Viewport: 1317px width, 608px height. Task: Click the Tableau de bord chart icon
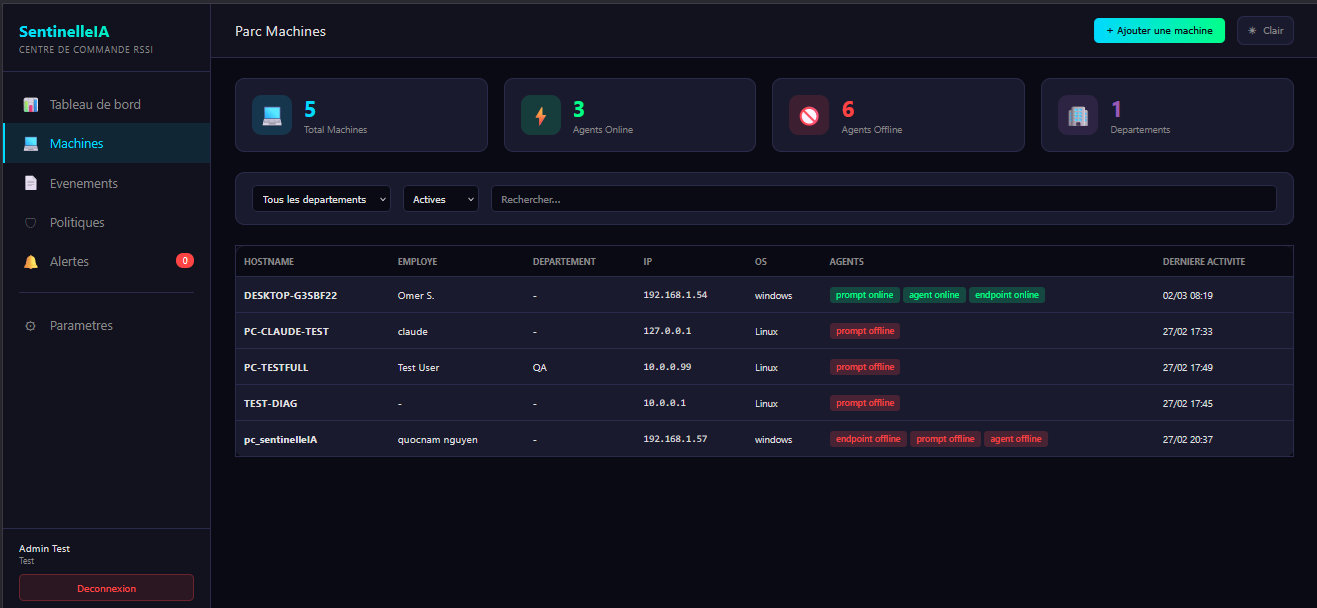(31, 104)
